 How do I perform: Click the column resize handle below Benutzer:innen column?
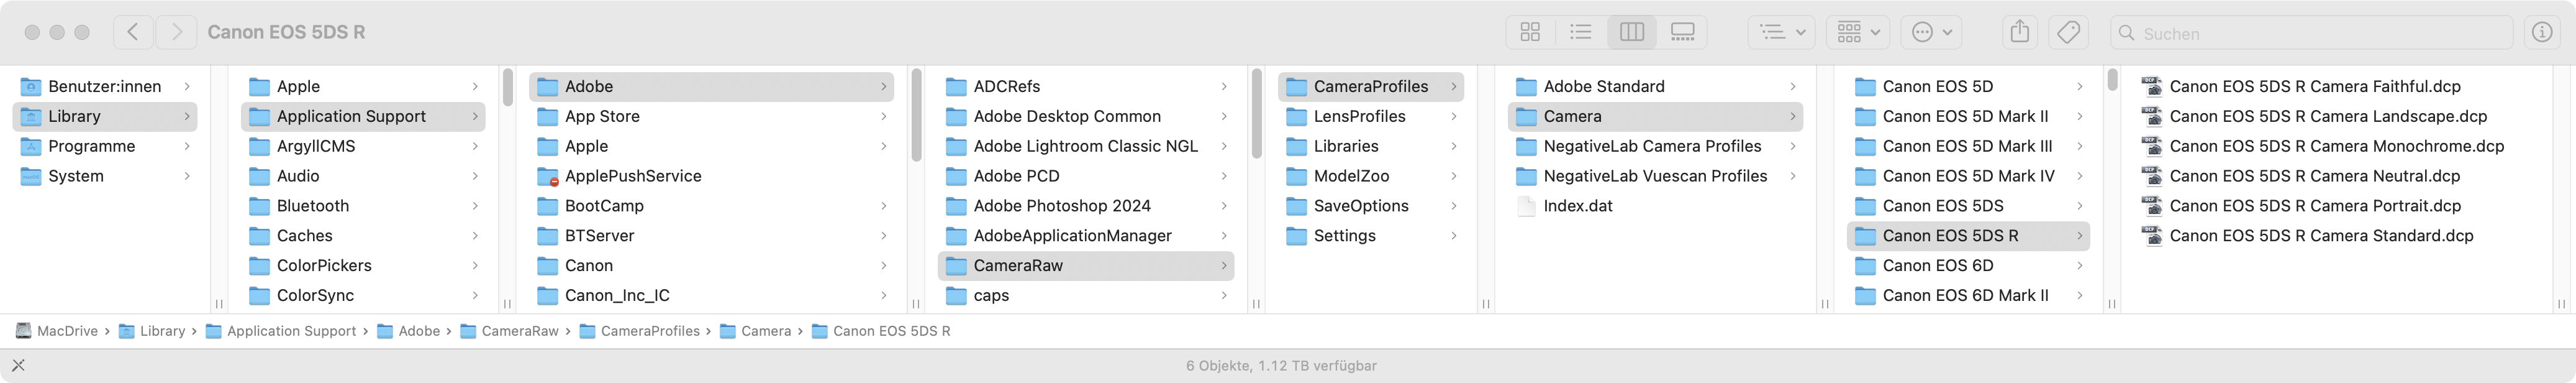(219, 303)
